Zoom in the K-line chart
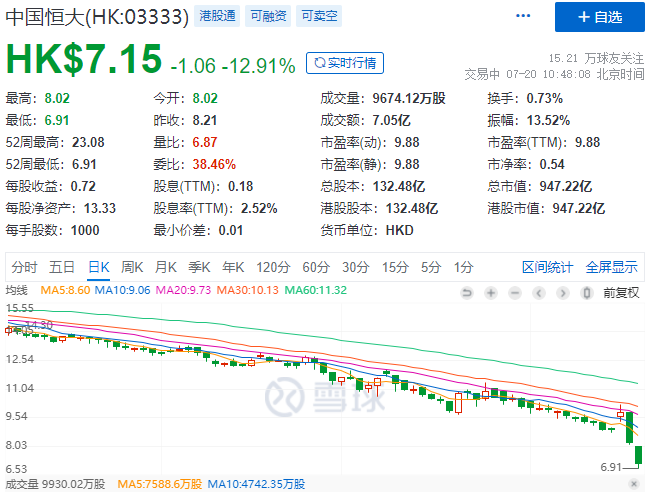This screenshot has height=492, width=646. 491,293
